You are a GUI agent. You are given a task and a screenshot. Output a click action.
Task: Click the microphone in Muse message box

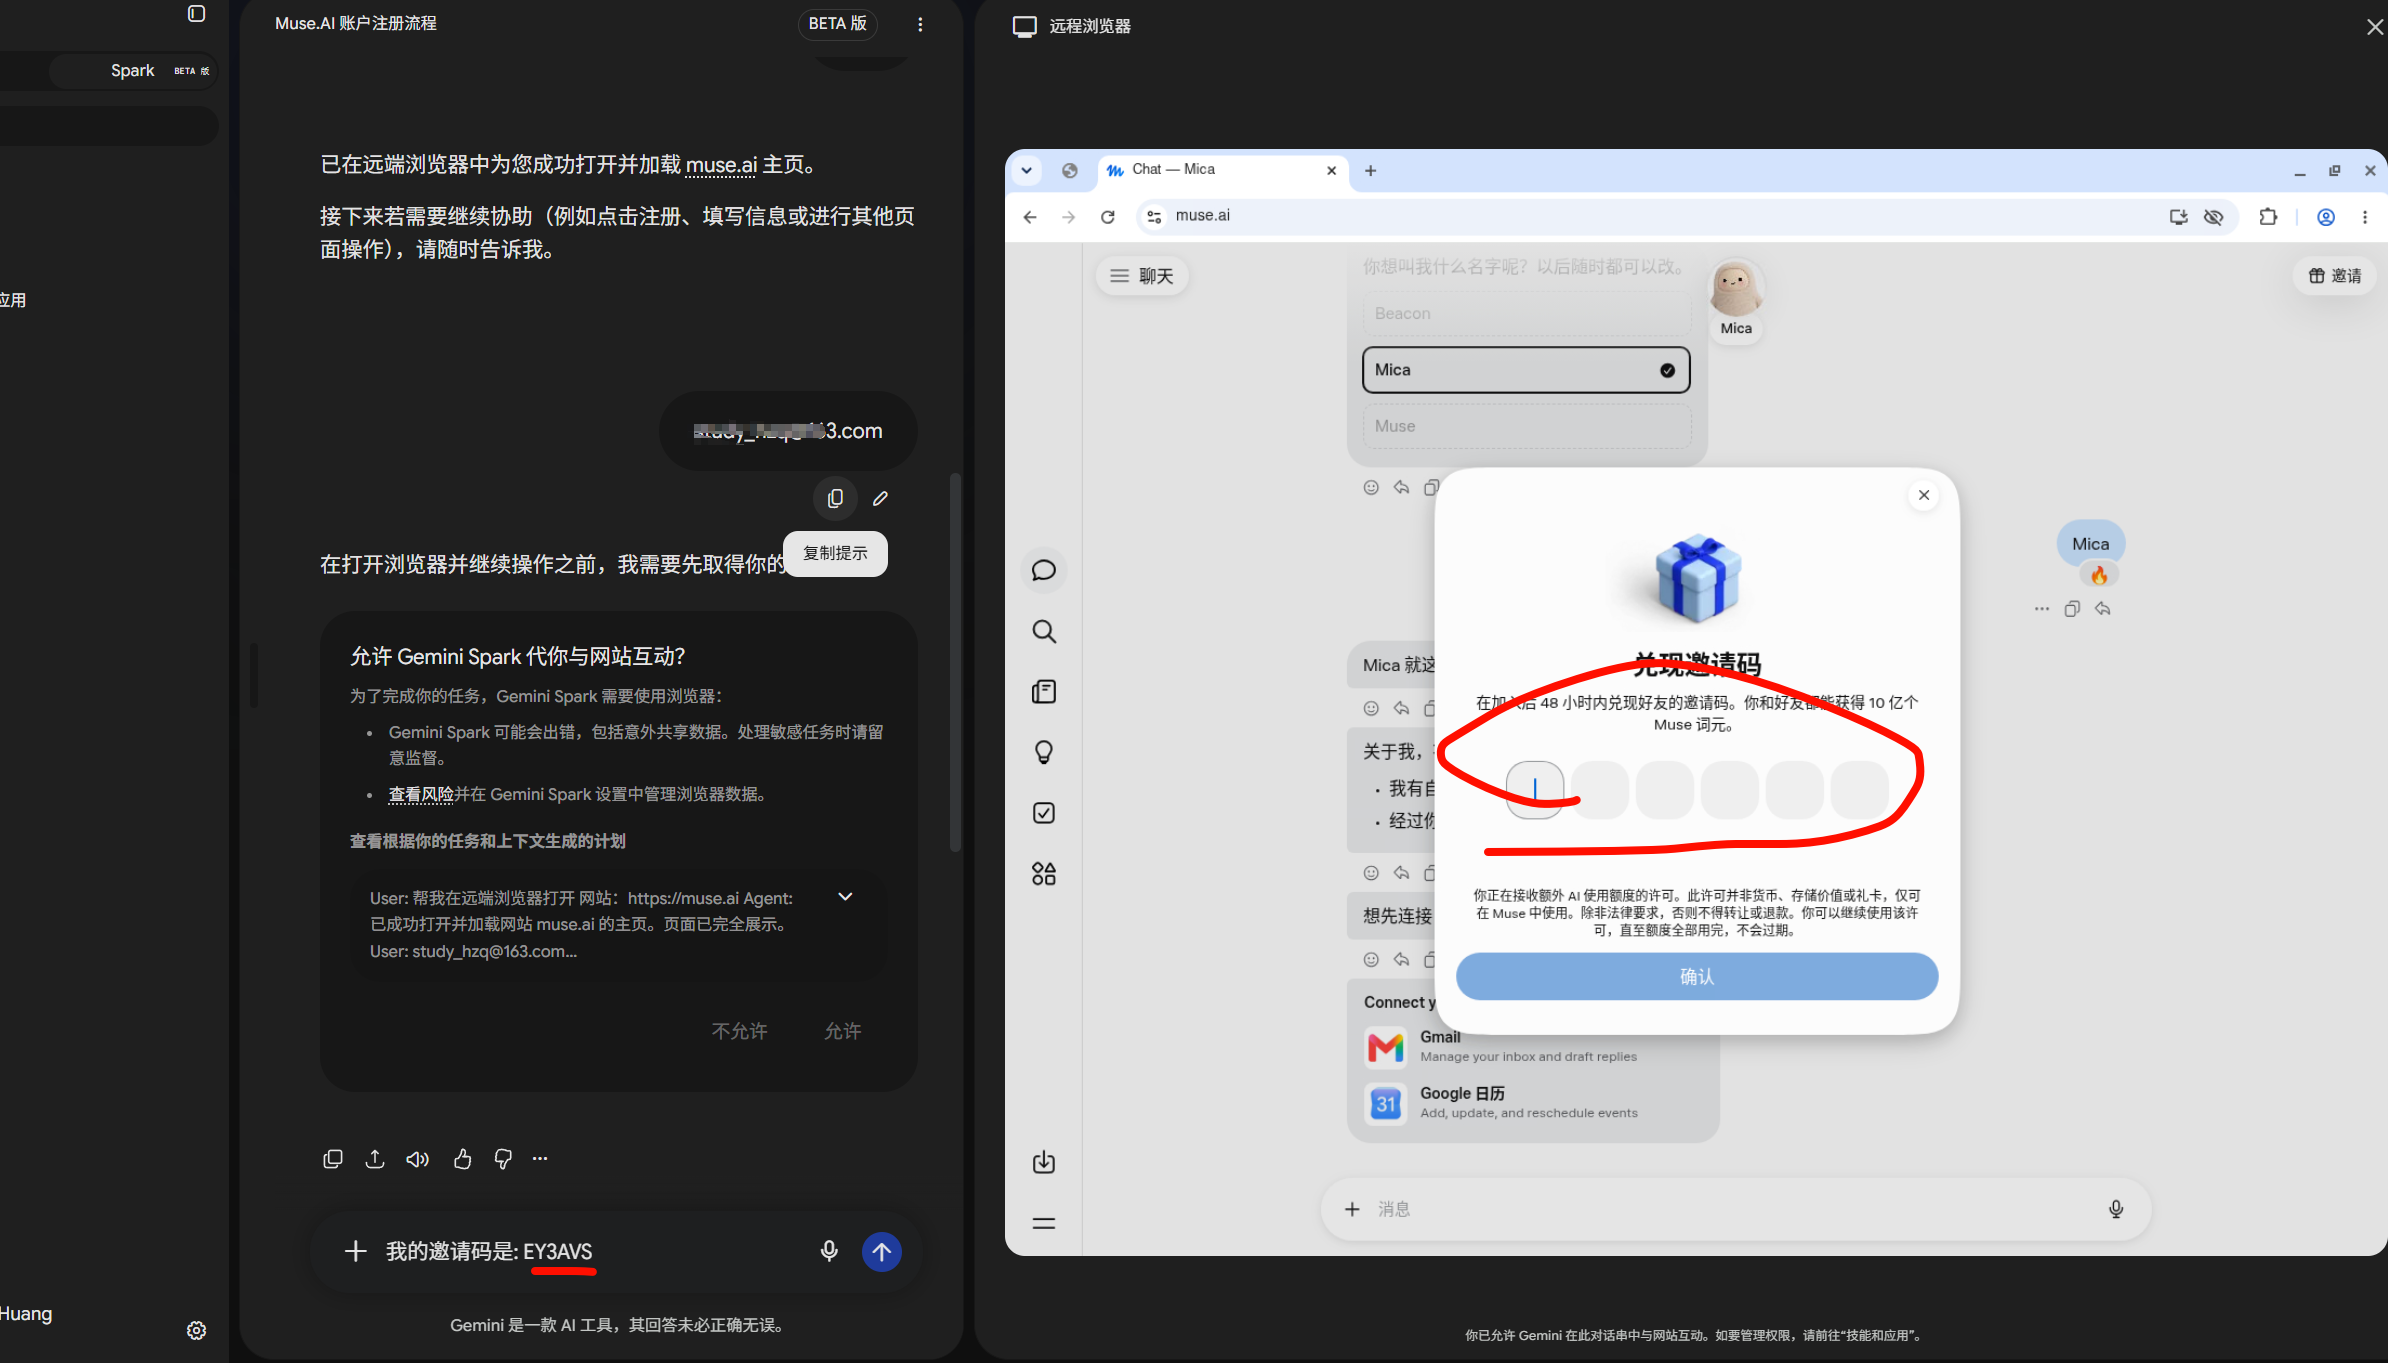click(2116, 1209)
